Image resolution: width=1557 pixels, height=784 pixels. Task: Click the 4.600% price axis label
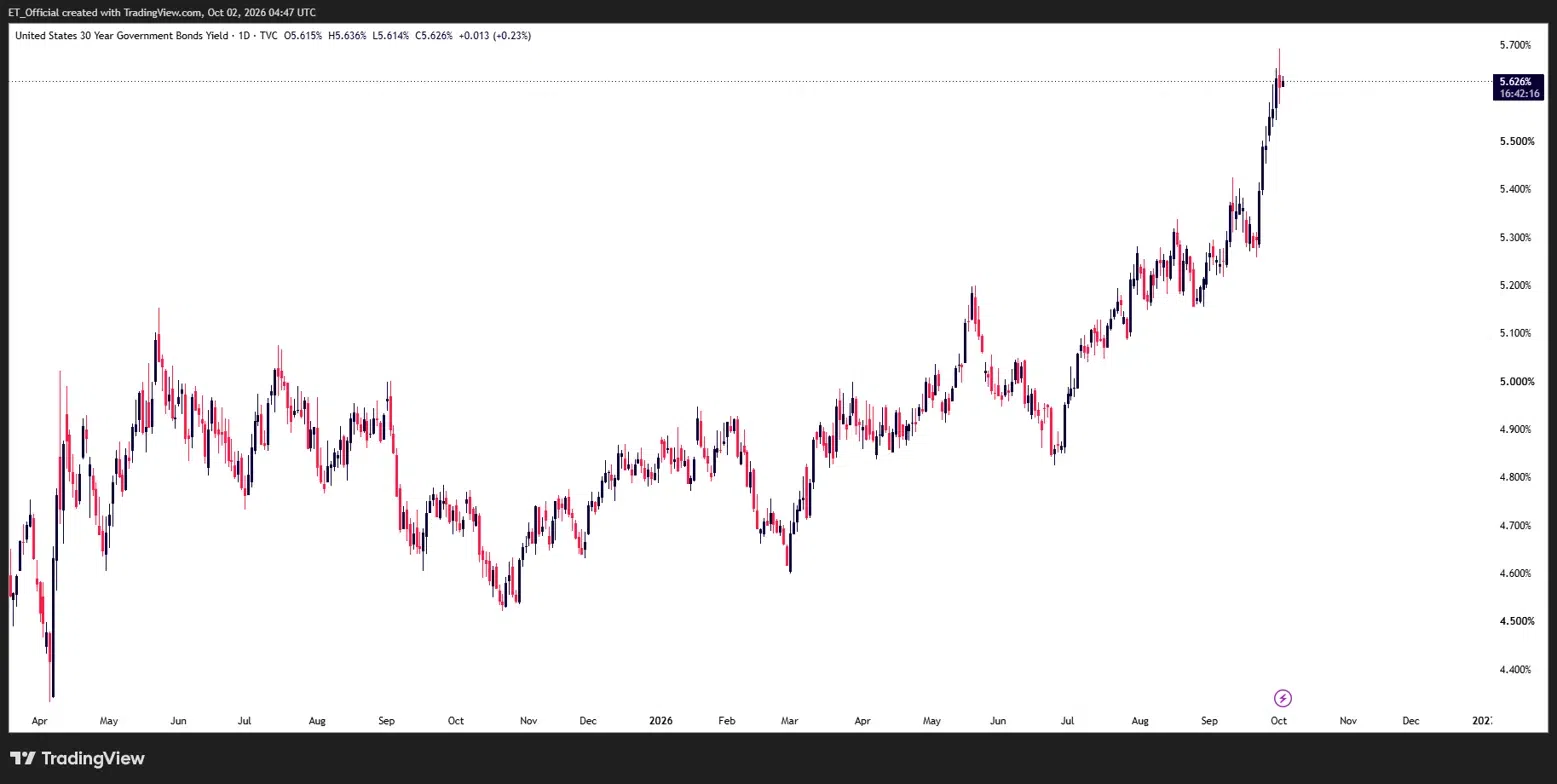point(1516,573)
